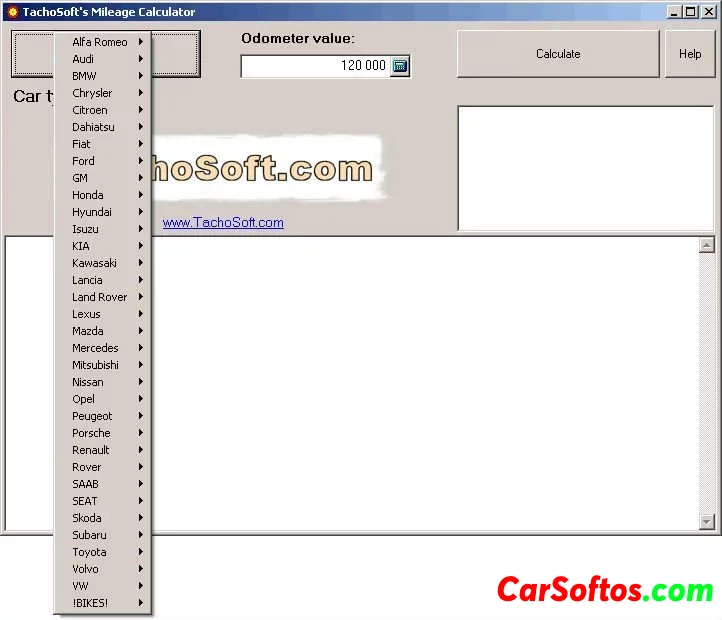
Task: Expand the Land Rover submenu arrow
Action: pos(141,297)
